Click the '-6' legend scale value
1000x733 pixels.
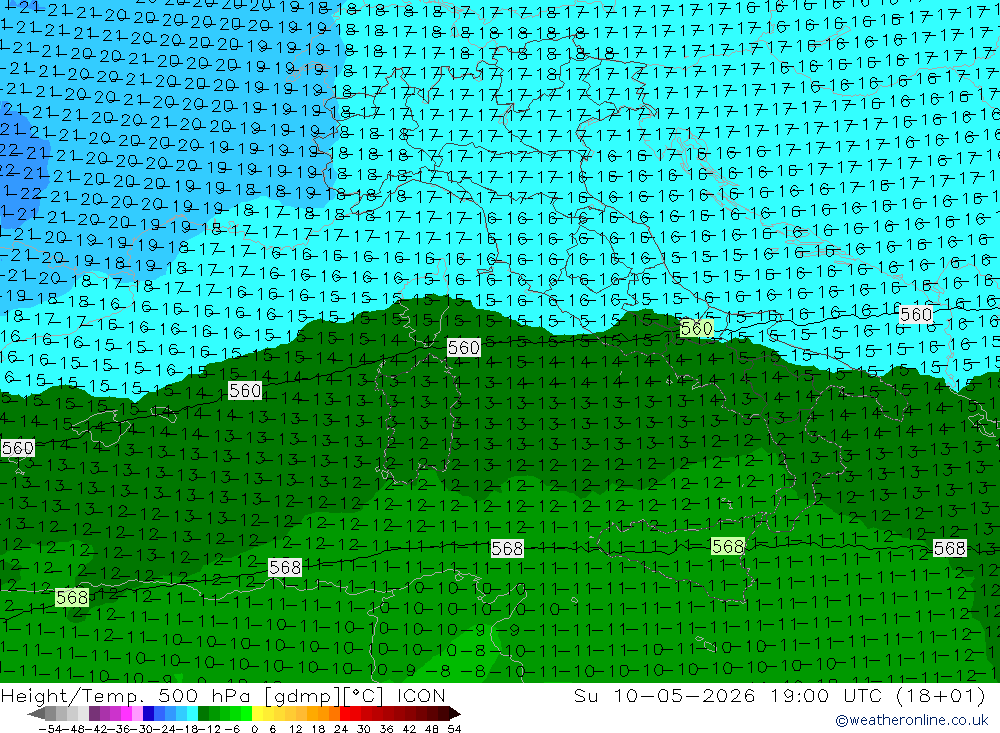click(x=232, y=729)
